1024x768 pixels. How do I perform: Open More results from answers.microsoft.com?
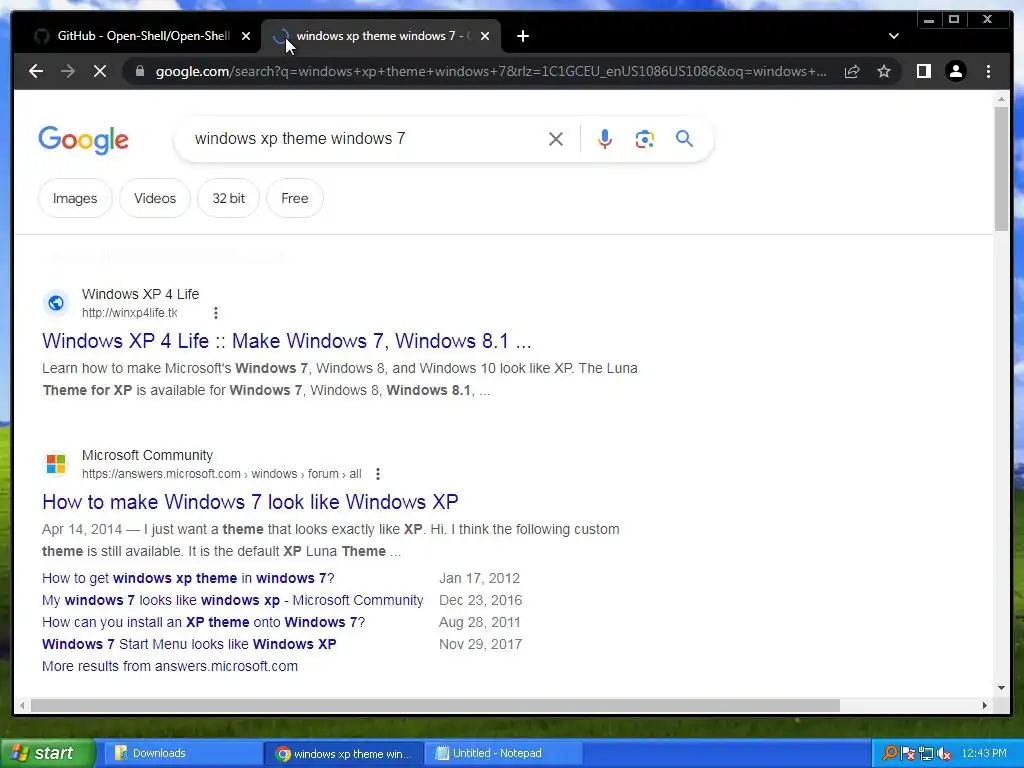tap(170, 666)
